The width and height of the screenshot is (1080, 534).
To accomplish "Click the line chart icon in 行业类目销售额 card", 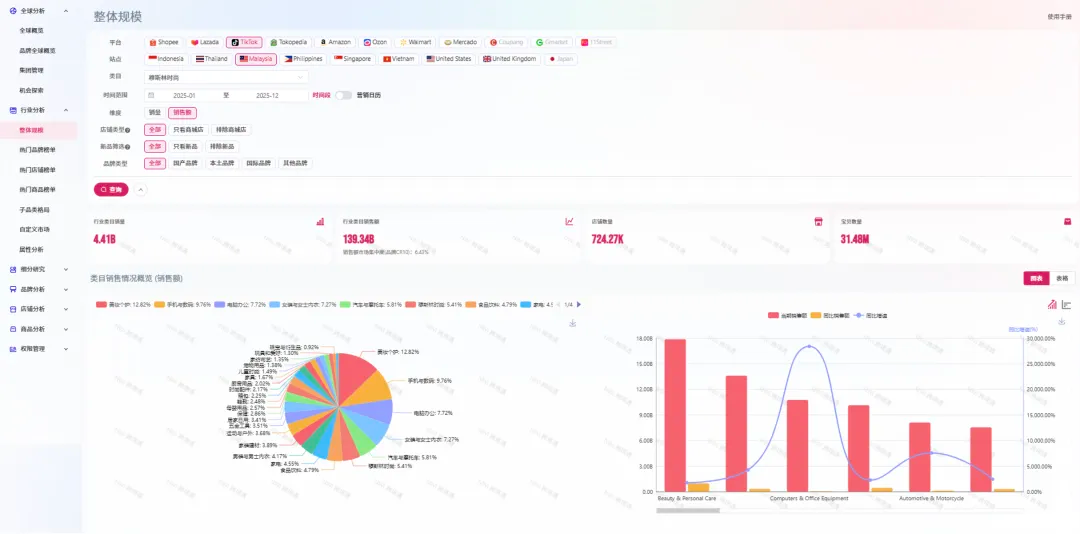I will click(x=569, y=222).
